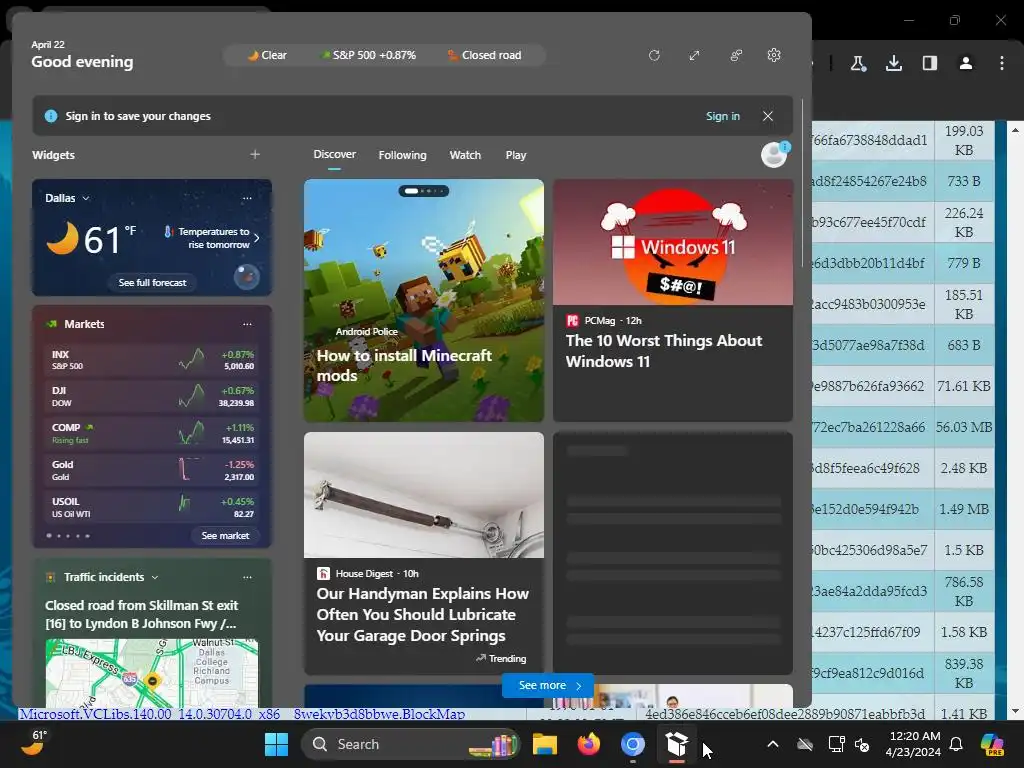
Task: Click See more button
Action: (548, 685)
